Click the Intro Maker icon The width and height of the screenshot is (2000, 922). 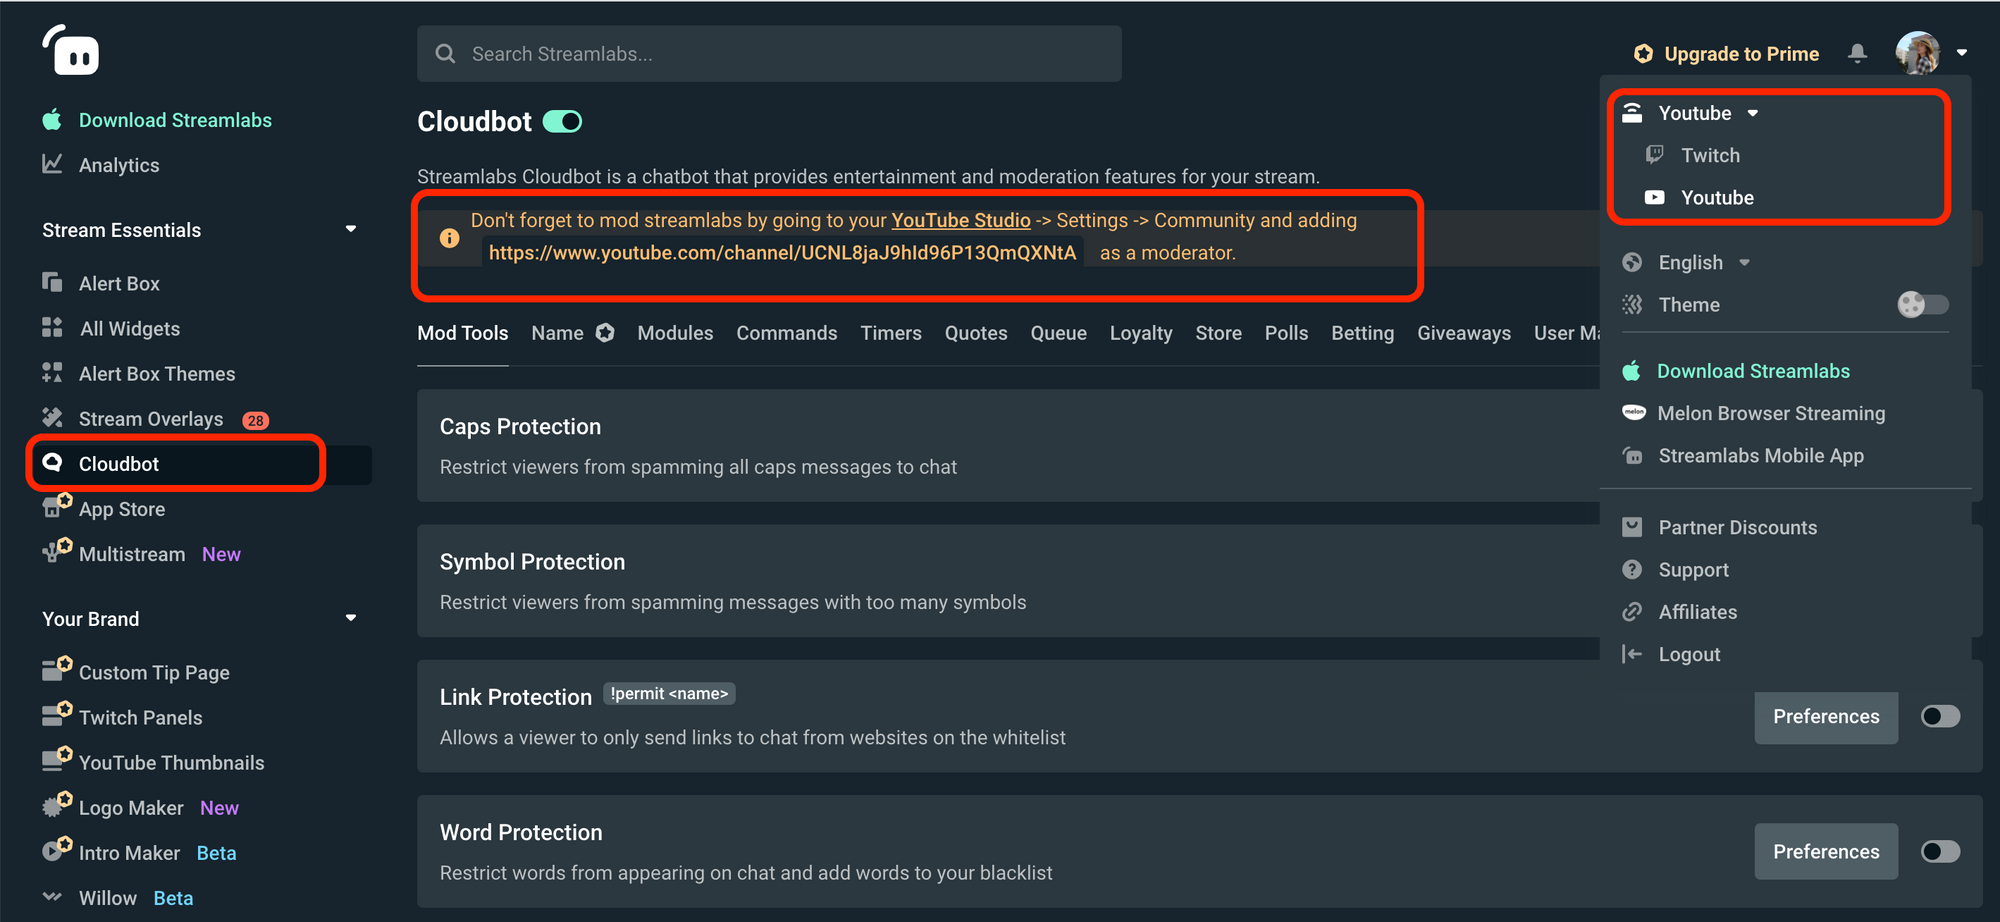[55, 848]
